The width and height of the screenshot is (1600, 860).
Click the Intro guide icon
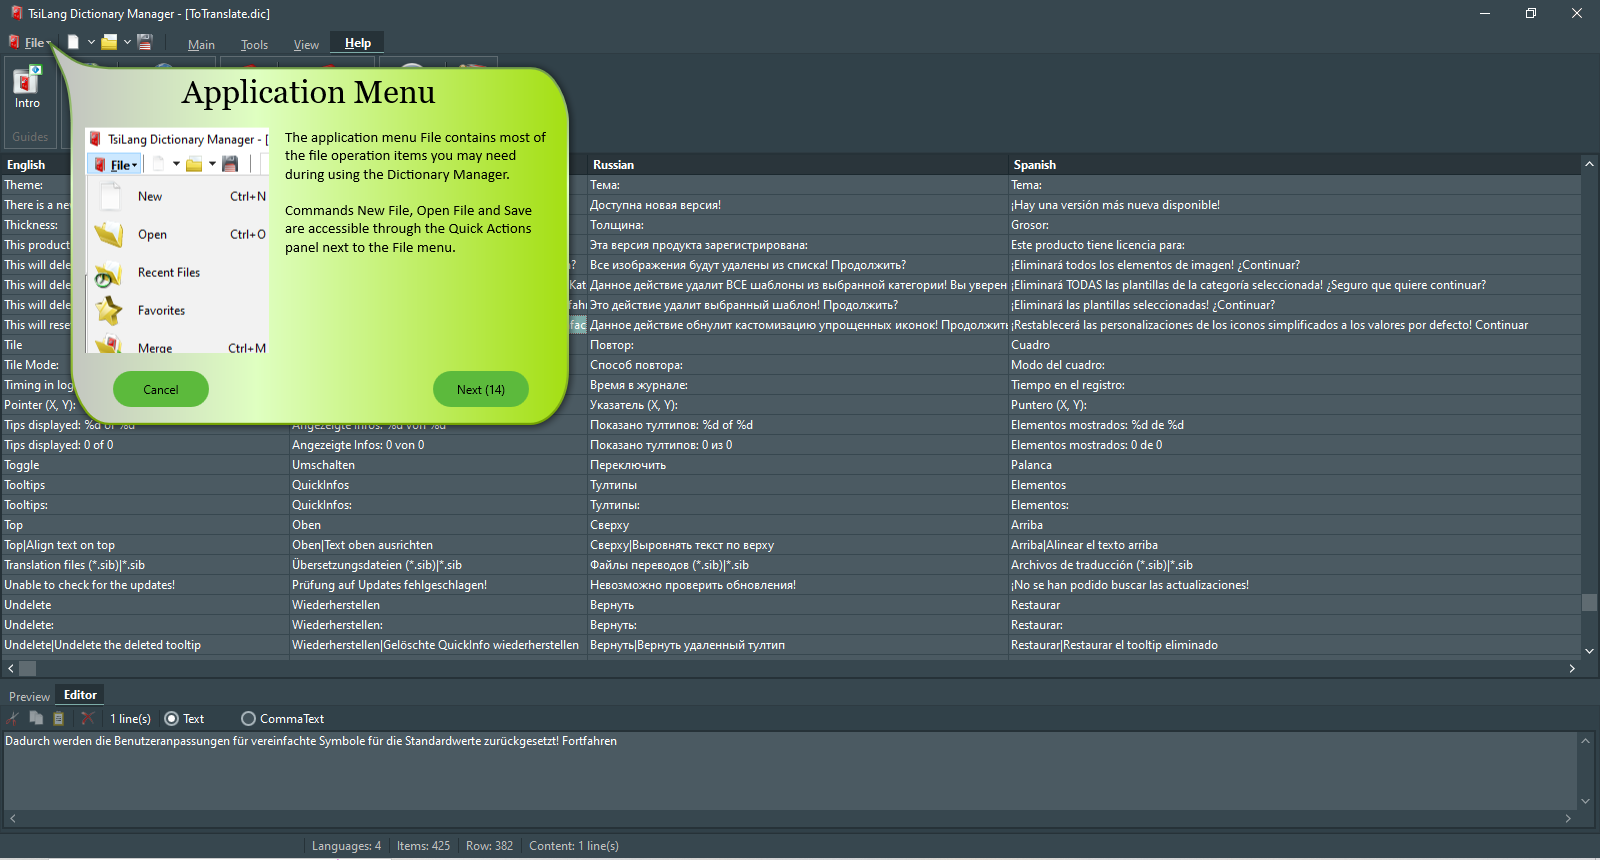pos(27,88)
